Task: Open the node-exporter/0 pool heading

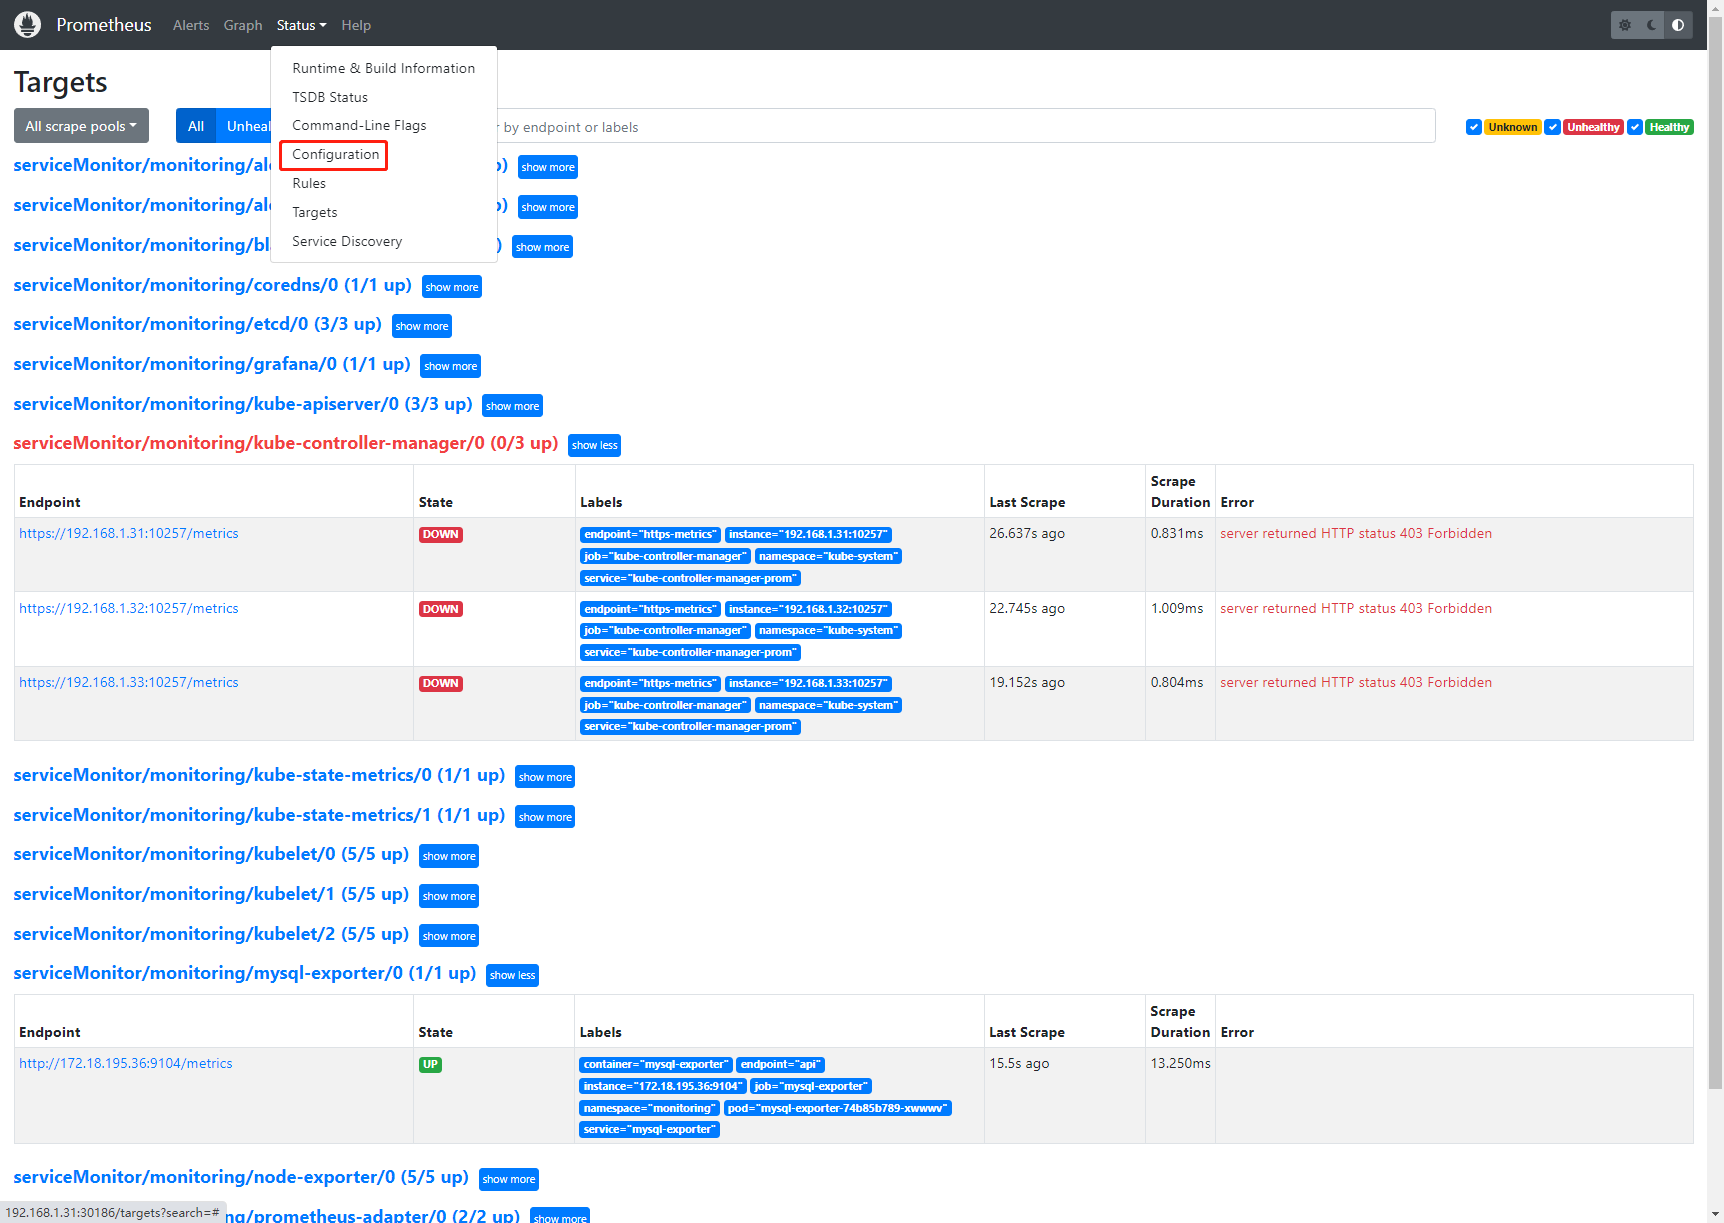Action: coord(241,1177)
